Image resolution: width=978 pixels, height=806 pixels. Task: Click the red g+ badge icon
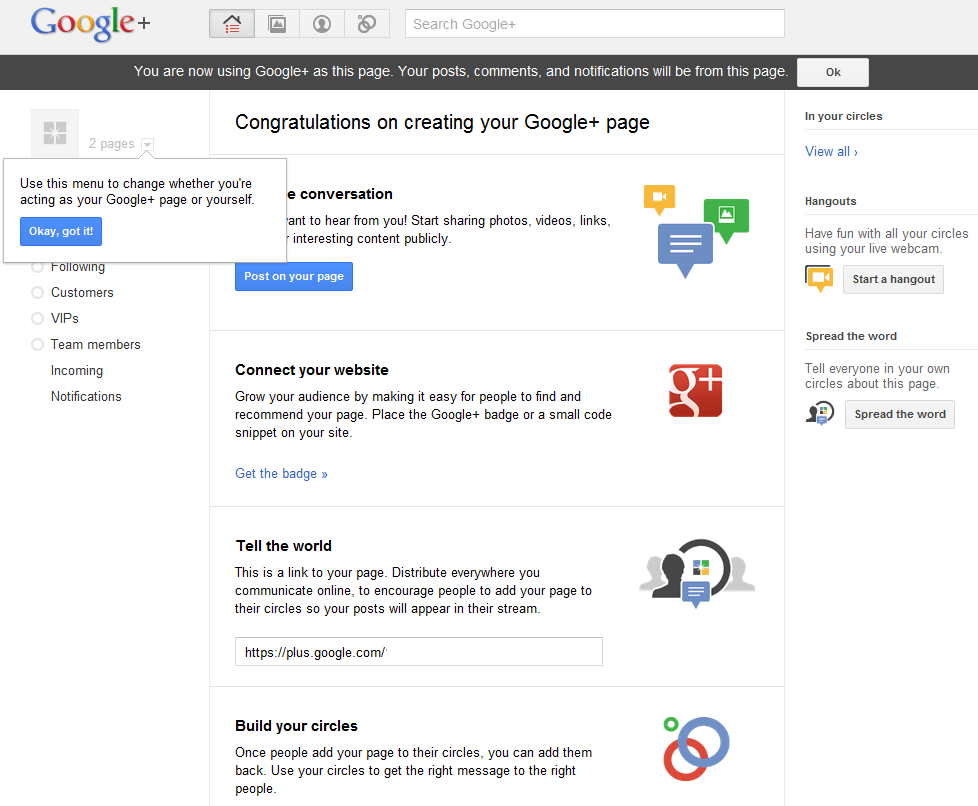tap(695, 390)
